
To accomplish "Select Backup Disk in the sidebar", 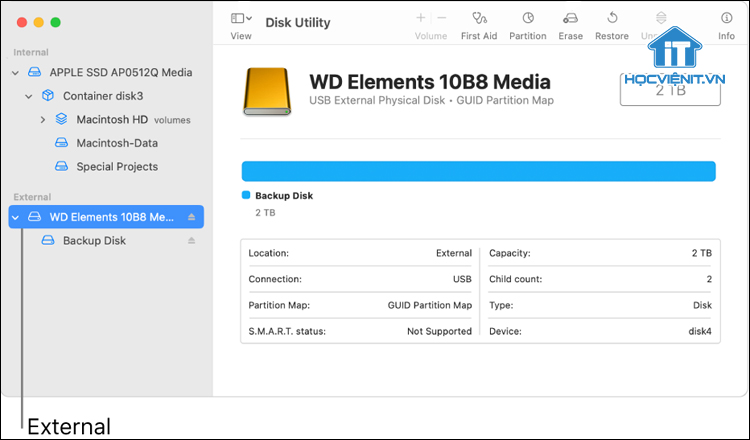I will click(94, 240).
